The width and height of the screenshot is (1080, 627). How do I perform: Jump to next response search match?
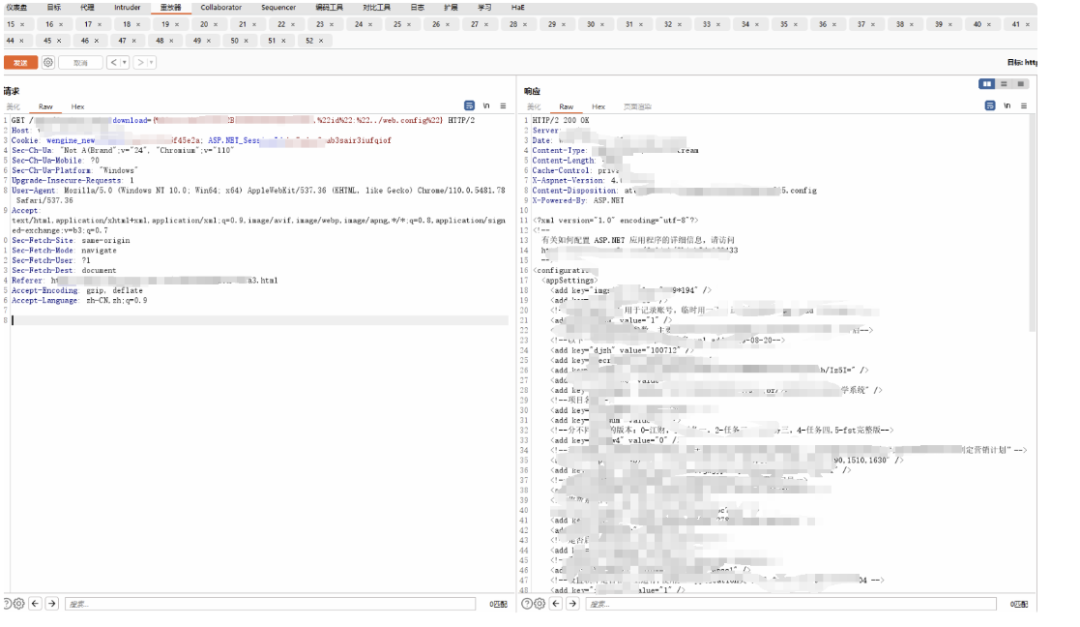(572, 604)
